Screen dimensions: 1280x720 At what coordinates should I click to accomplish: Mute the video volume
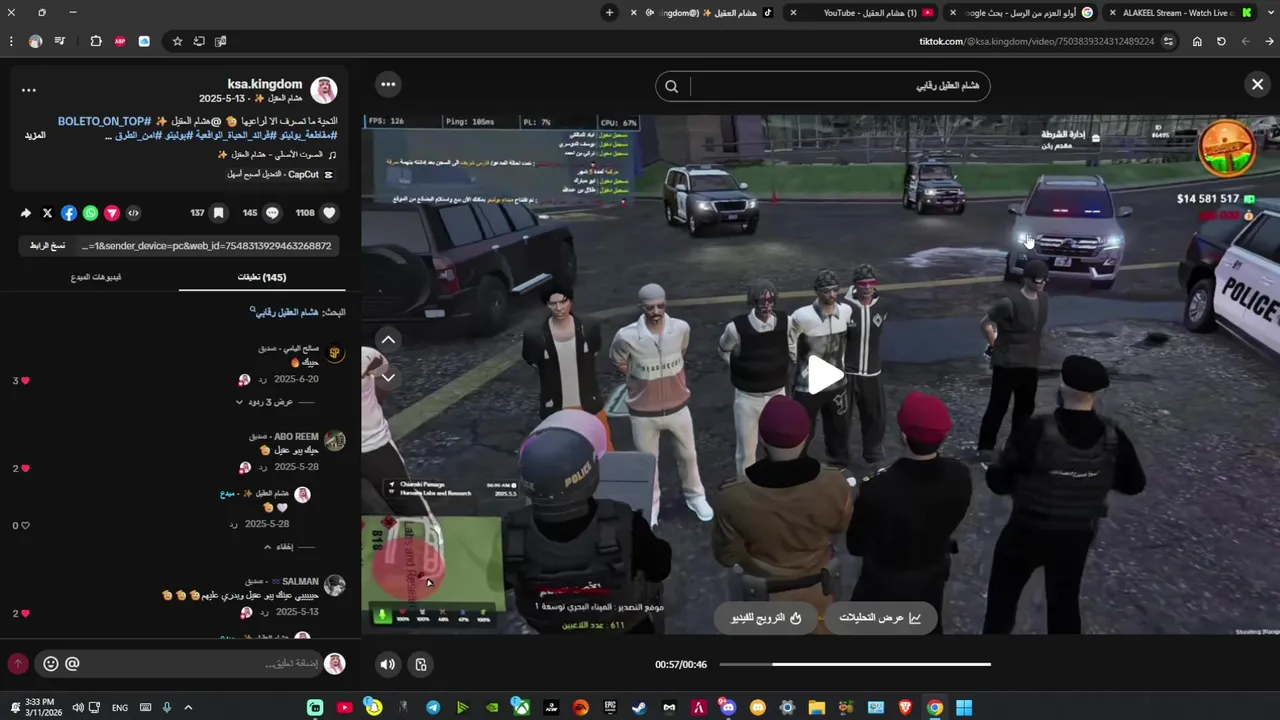coord(388,664)
